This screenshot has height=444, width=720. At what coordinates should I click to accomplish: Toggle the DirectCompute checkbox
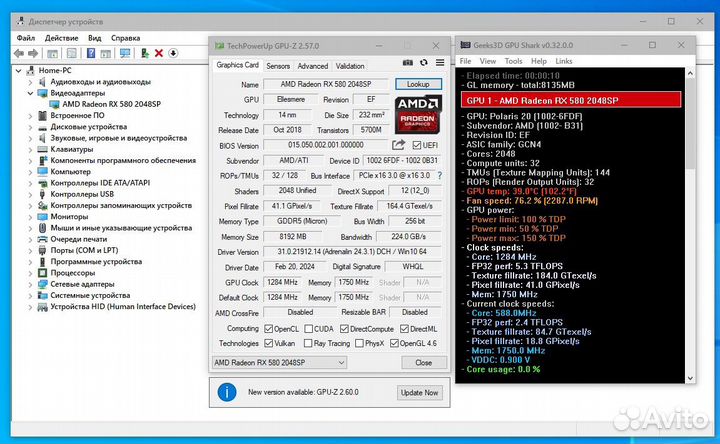[x=344, y=329]
